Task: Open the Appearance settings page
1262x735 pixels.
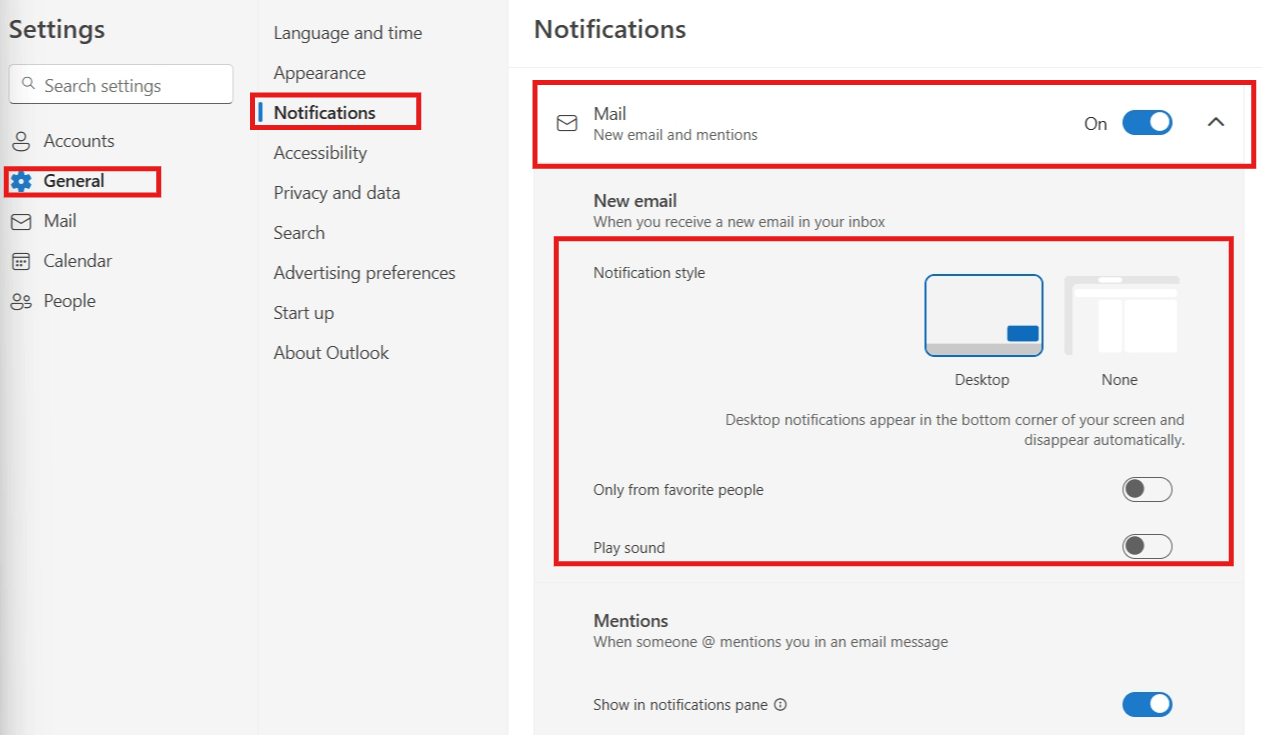Action: point(319,72)
